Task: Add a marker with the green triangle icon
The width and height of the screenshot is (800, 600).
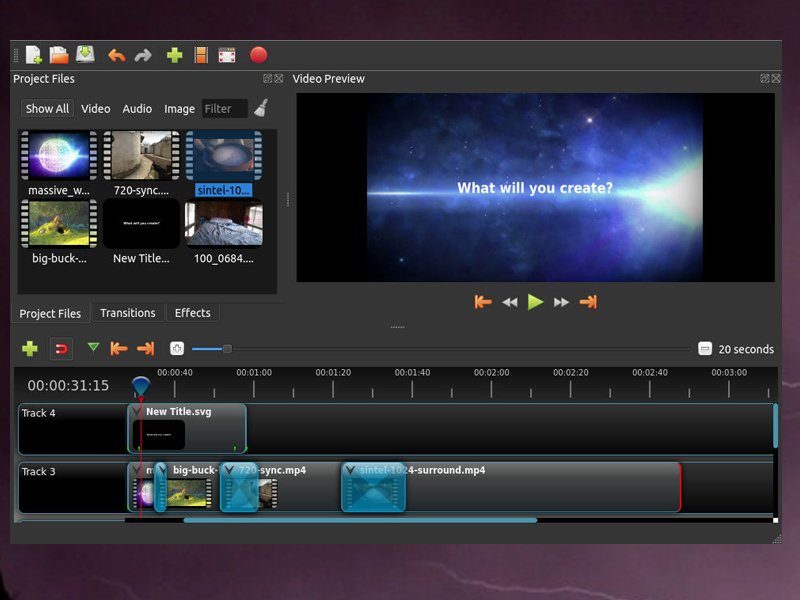Action: coord(93,348)
